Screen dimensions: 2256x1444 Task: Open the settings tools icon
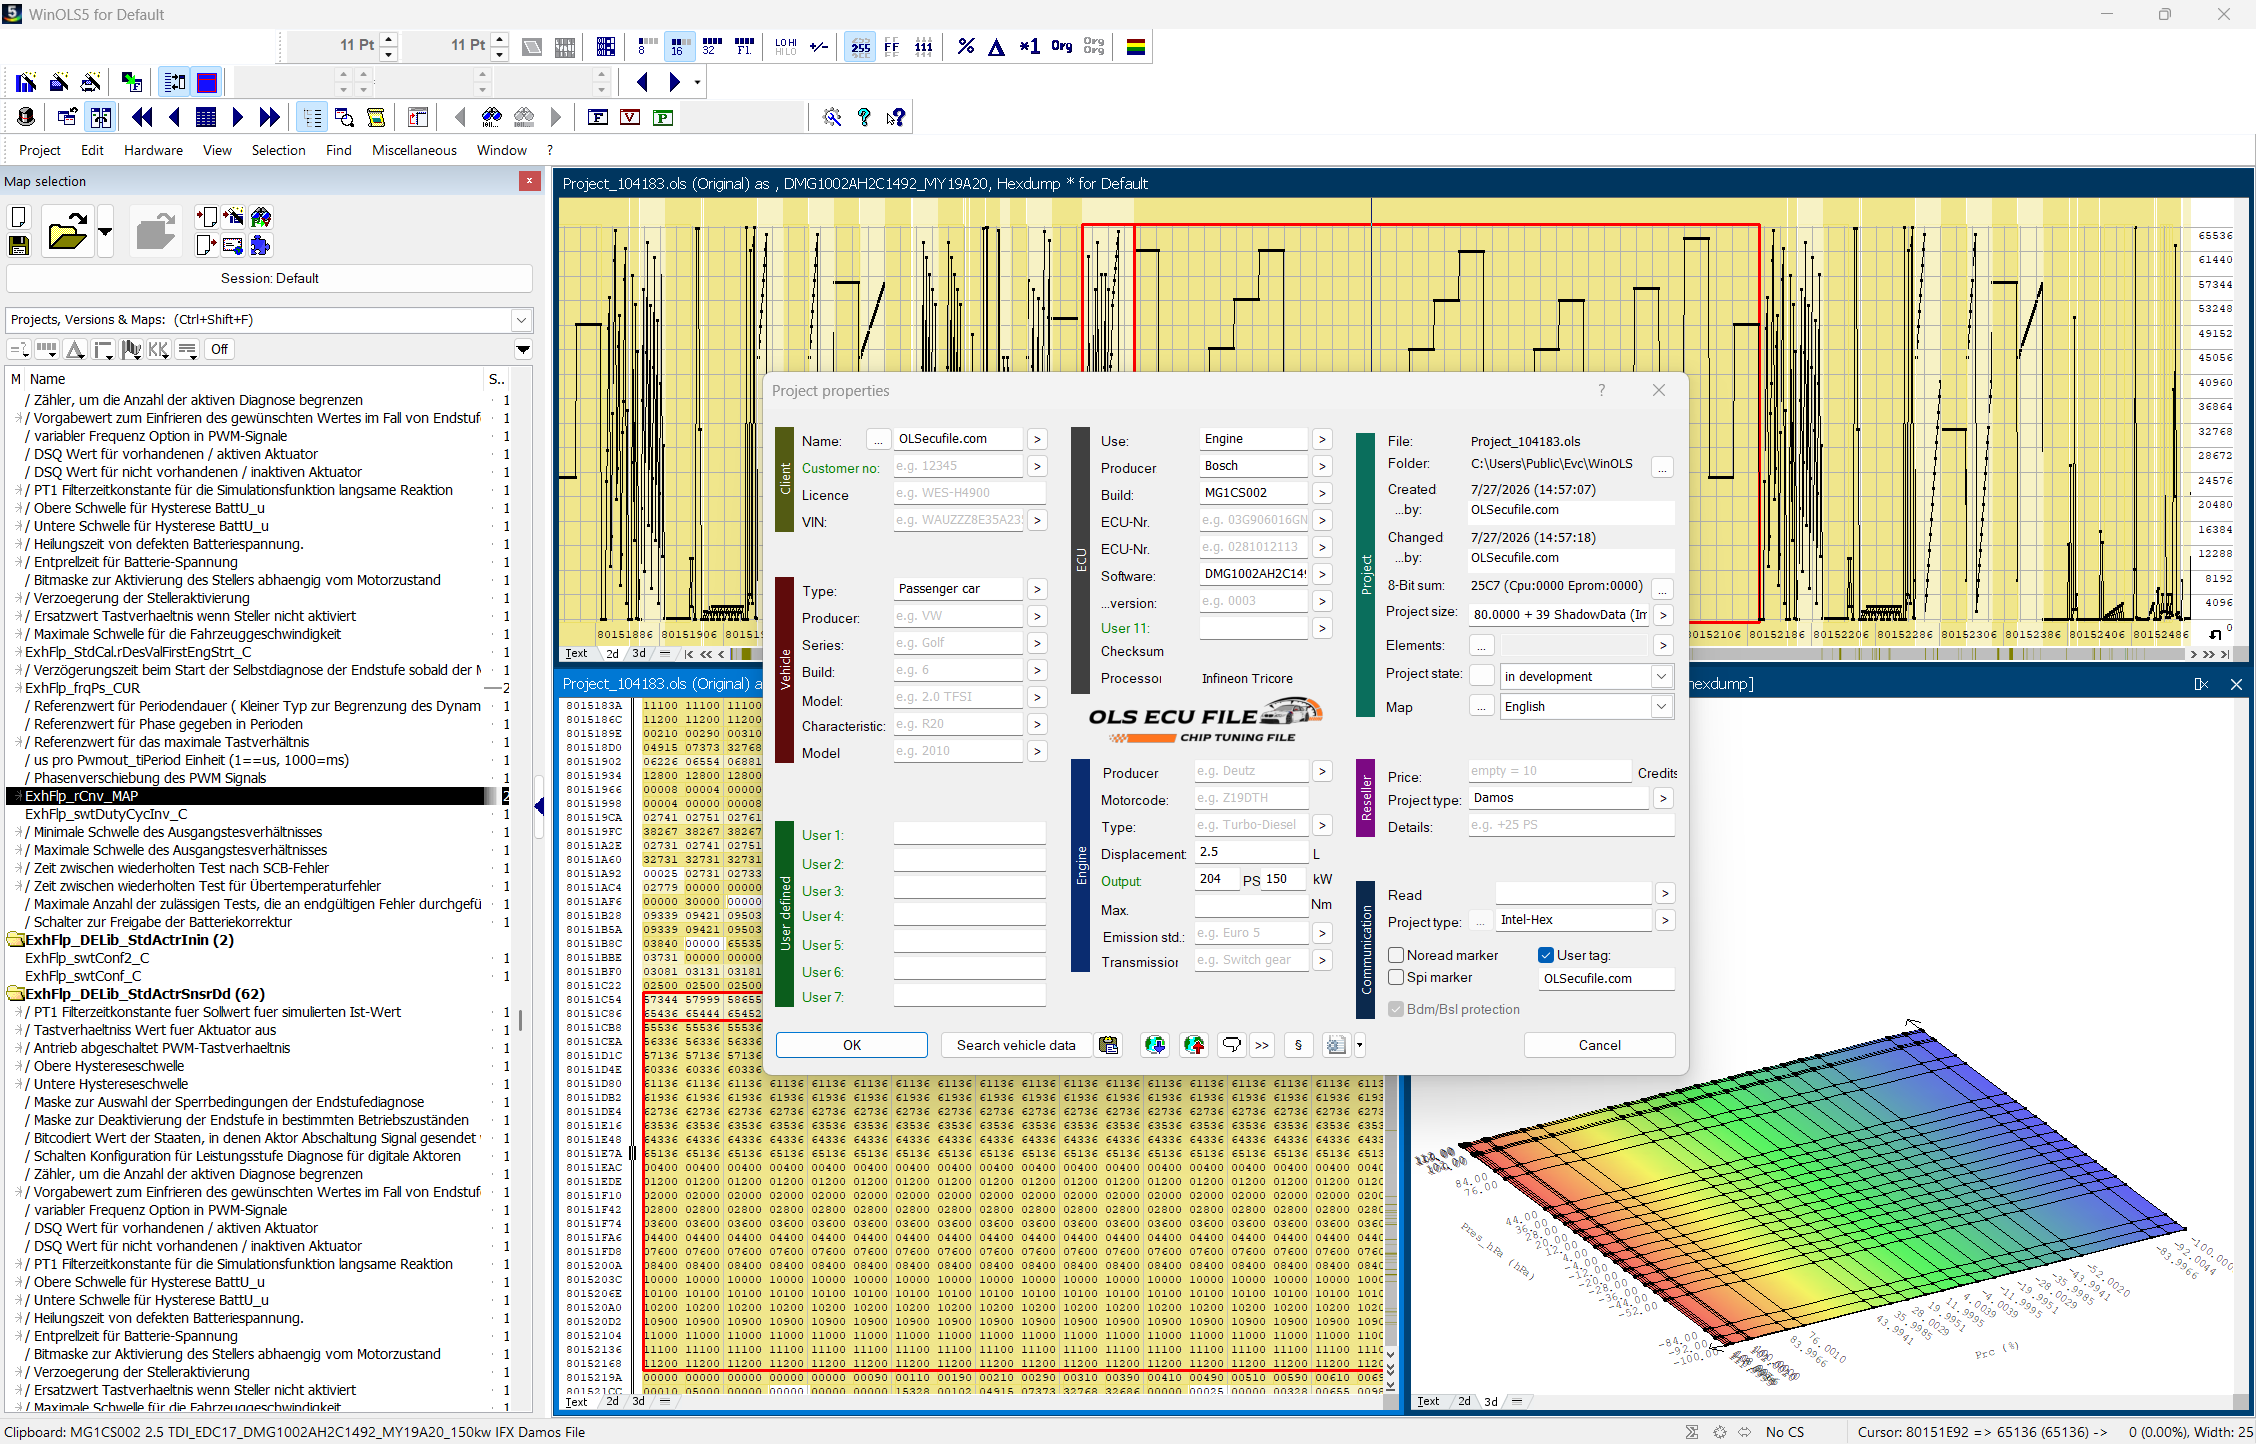(x=832, y=117)
